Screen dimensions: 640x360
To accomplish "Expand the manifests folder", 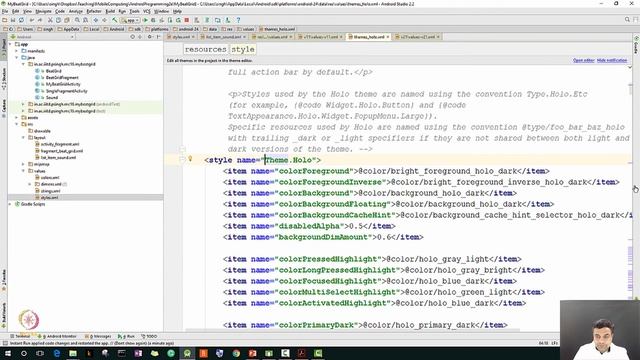I will click(17, 51).
